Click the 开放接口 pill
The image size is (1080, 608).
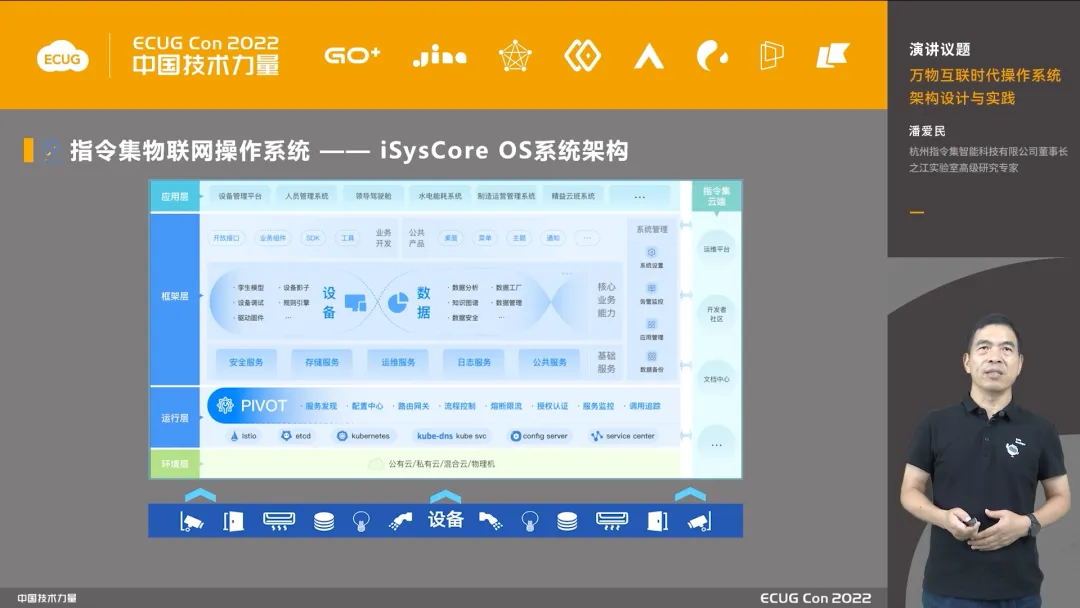[x=226, y=238]
